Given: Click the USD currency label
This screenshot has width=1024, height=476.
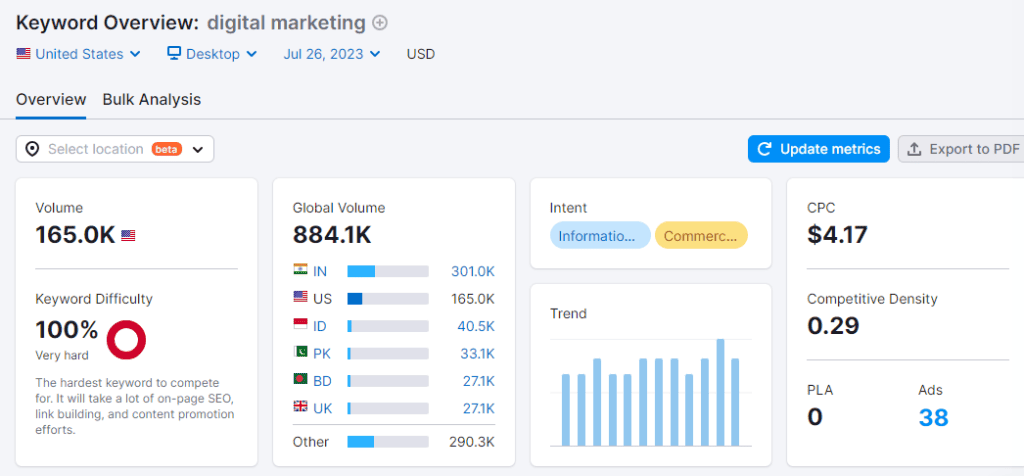Looking at the screenshot, I should pos(421,54).
